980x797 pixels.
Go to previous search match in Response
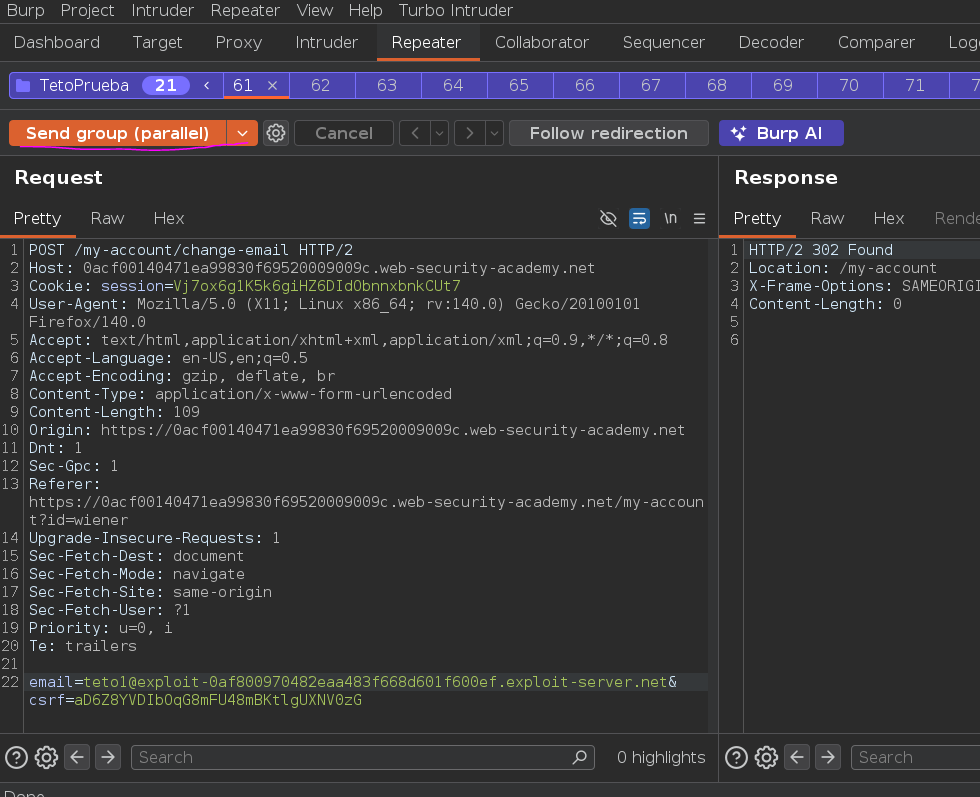coord(797,758)
